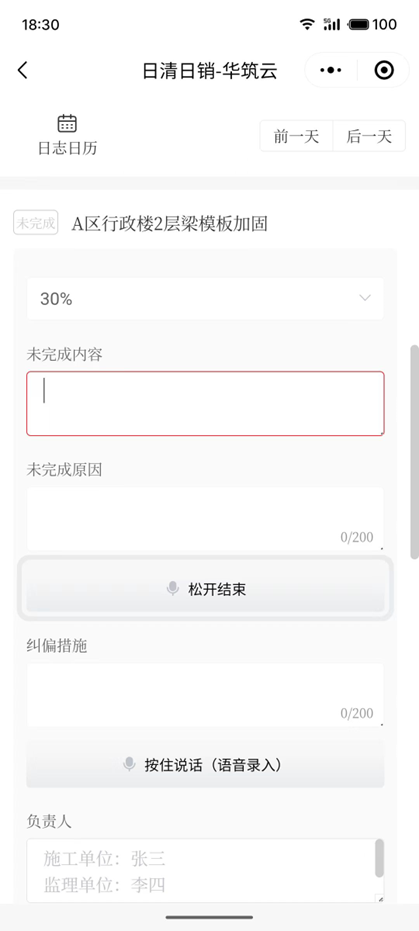Go to 后一天 next day
419x931 pixels.
click(x=369, y=136)
